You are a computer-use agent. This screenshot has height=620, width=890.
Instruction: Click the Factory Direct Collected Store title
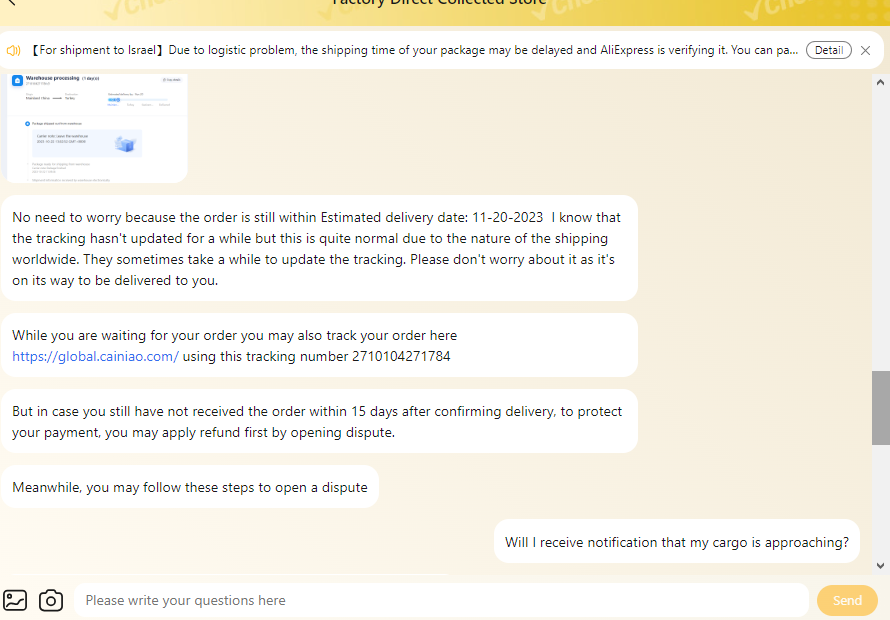tap(440, 2)
